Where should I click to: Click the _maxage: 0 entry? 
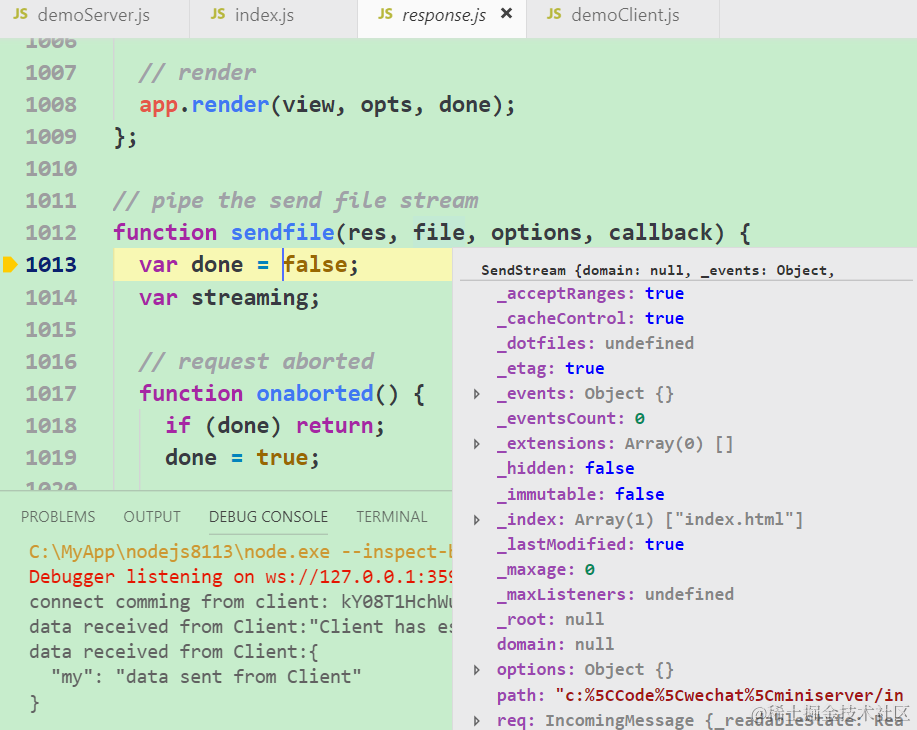coord(546,570)
